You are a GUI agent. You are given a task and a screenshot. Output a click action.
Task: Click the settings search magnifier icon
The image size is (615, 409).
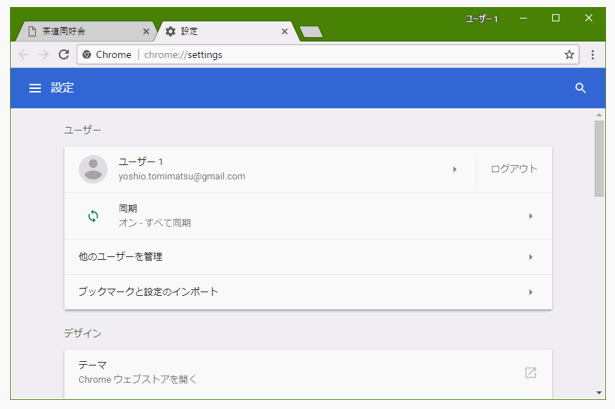581,88
